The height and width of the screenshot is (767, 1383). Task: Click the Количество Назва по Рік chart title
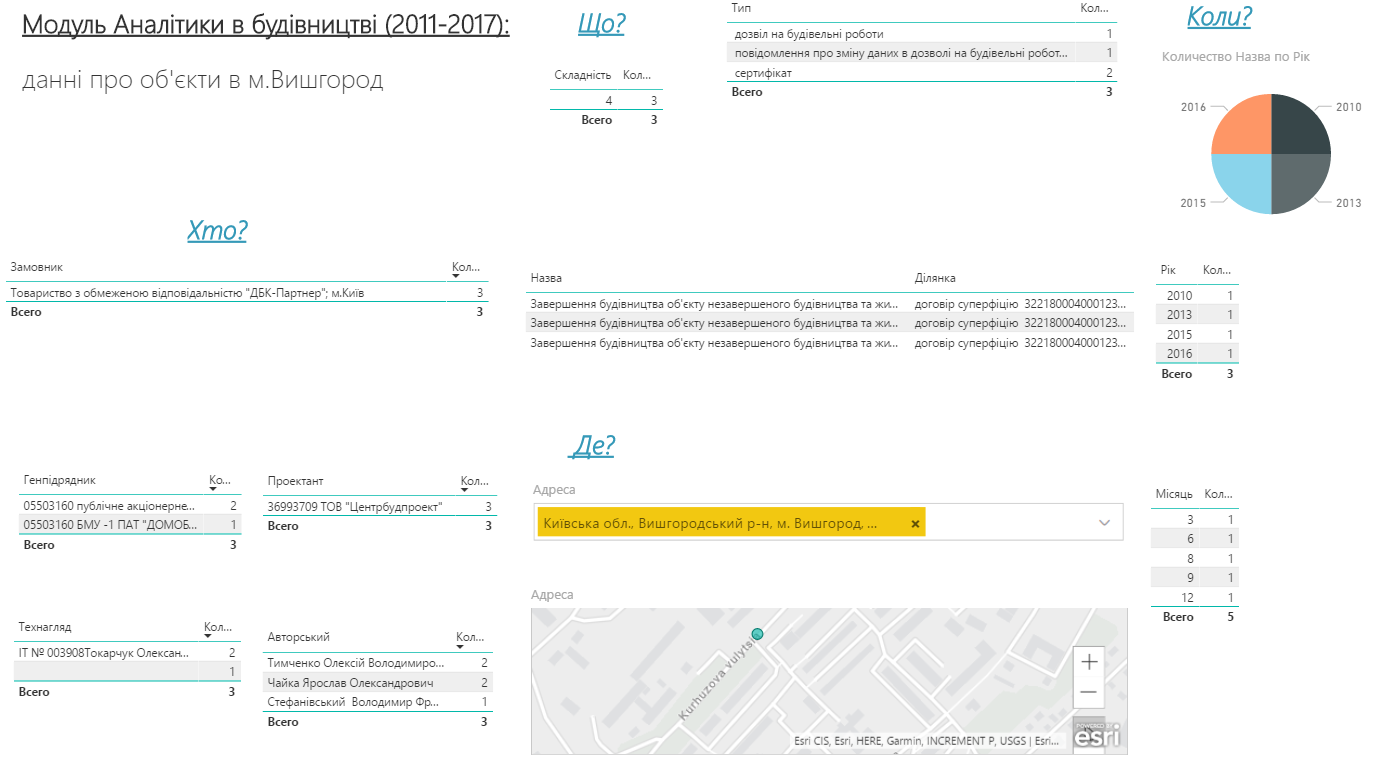click(x=1236, y=57)
